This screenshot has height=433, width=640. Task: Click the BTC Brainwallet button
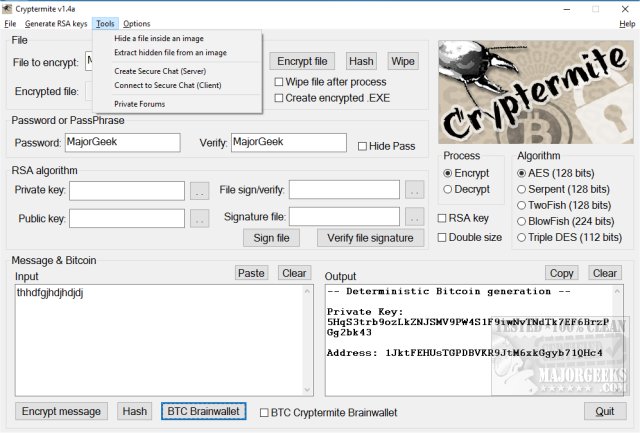203,411
